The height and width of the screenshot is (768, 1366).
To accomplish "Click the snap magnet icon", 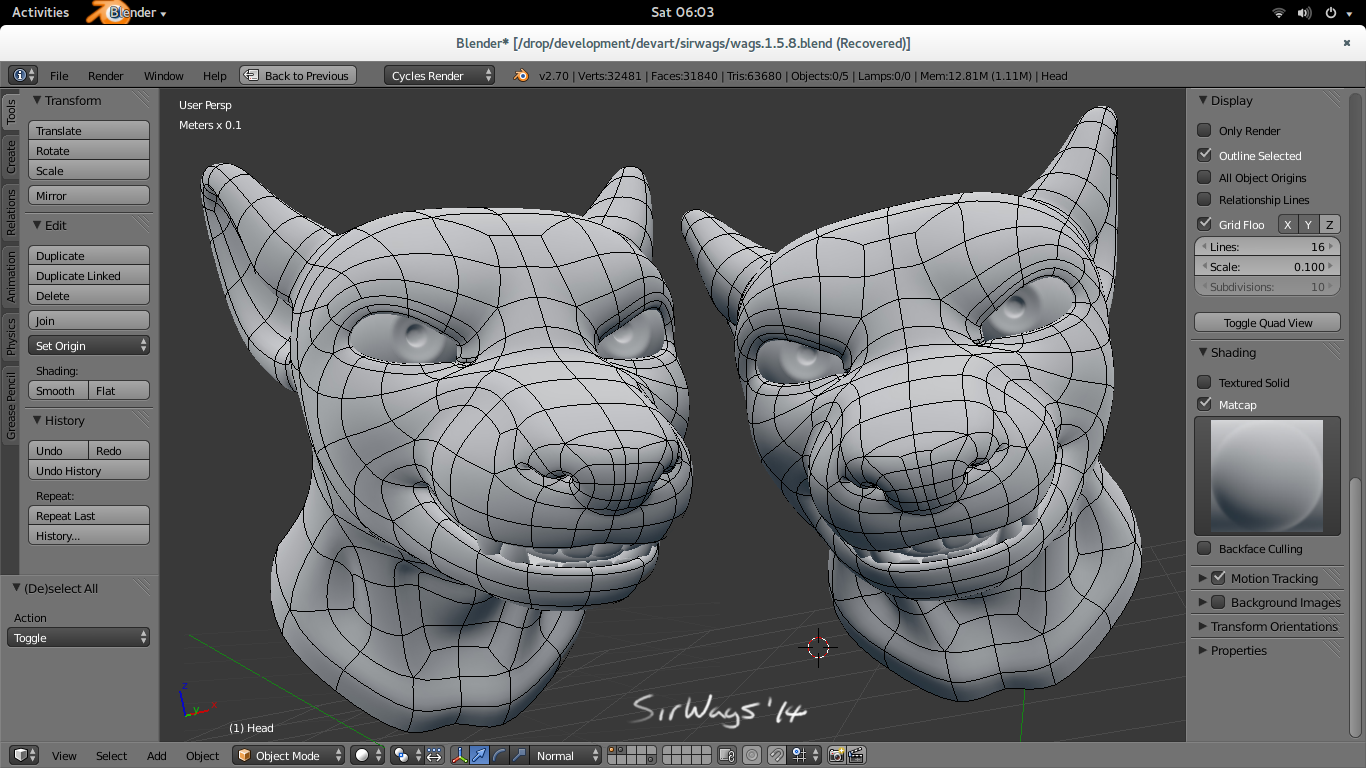I will [779, 756].
